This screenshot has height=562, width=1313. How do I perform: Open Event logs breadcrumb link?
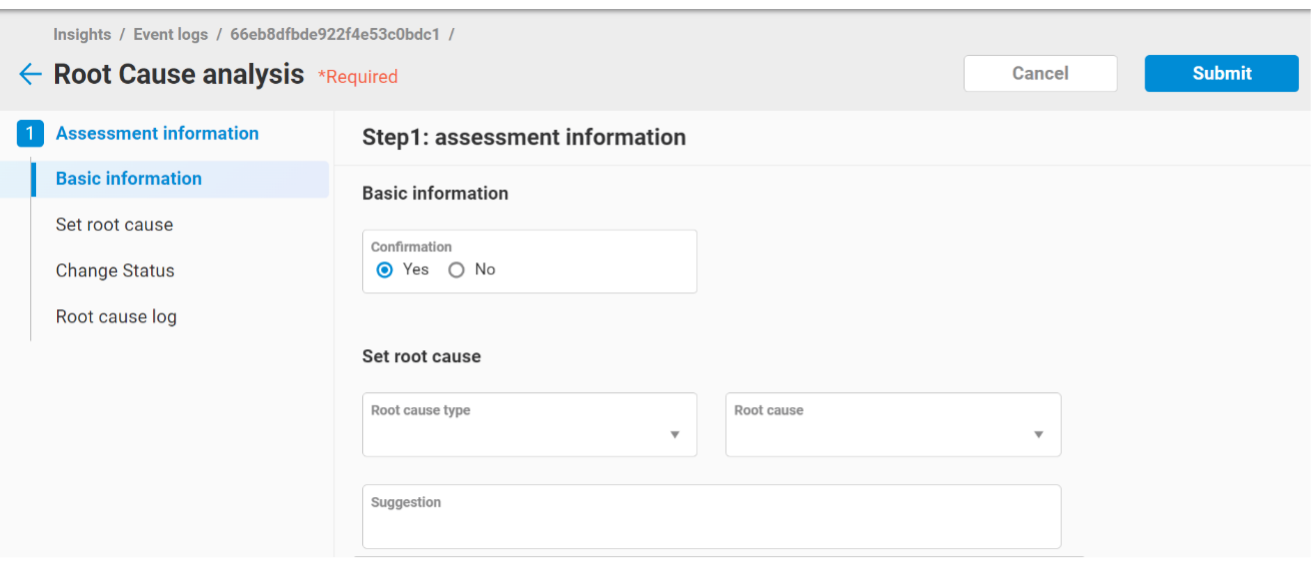pyautogui.click(x=171, y=34)
